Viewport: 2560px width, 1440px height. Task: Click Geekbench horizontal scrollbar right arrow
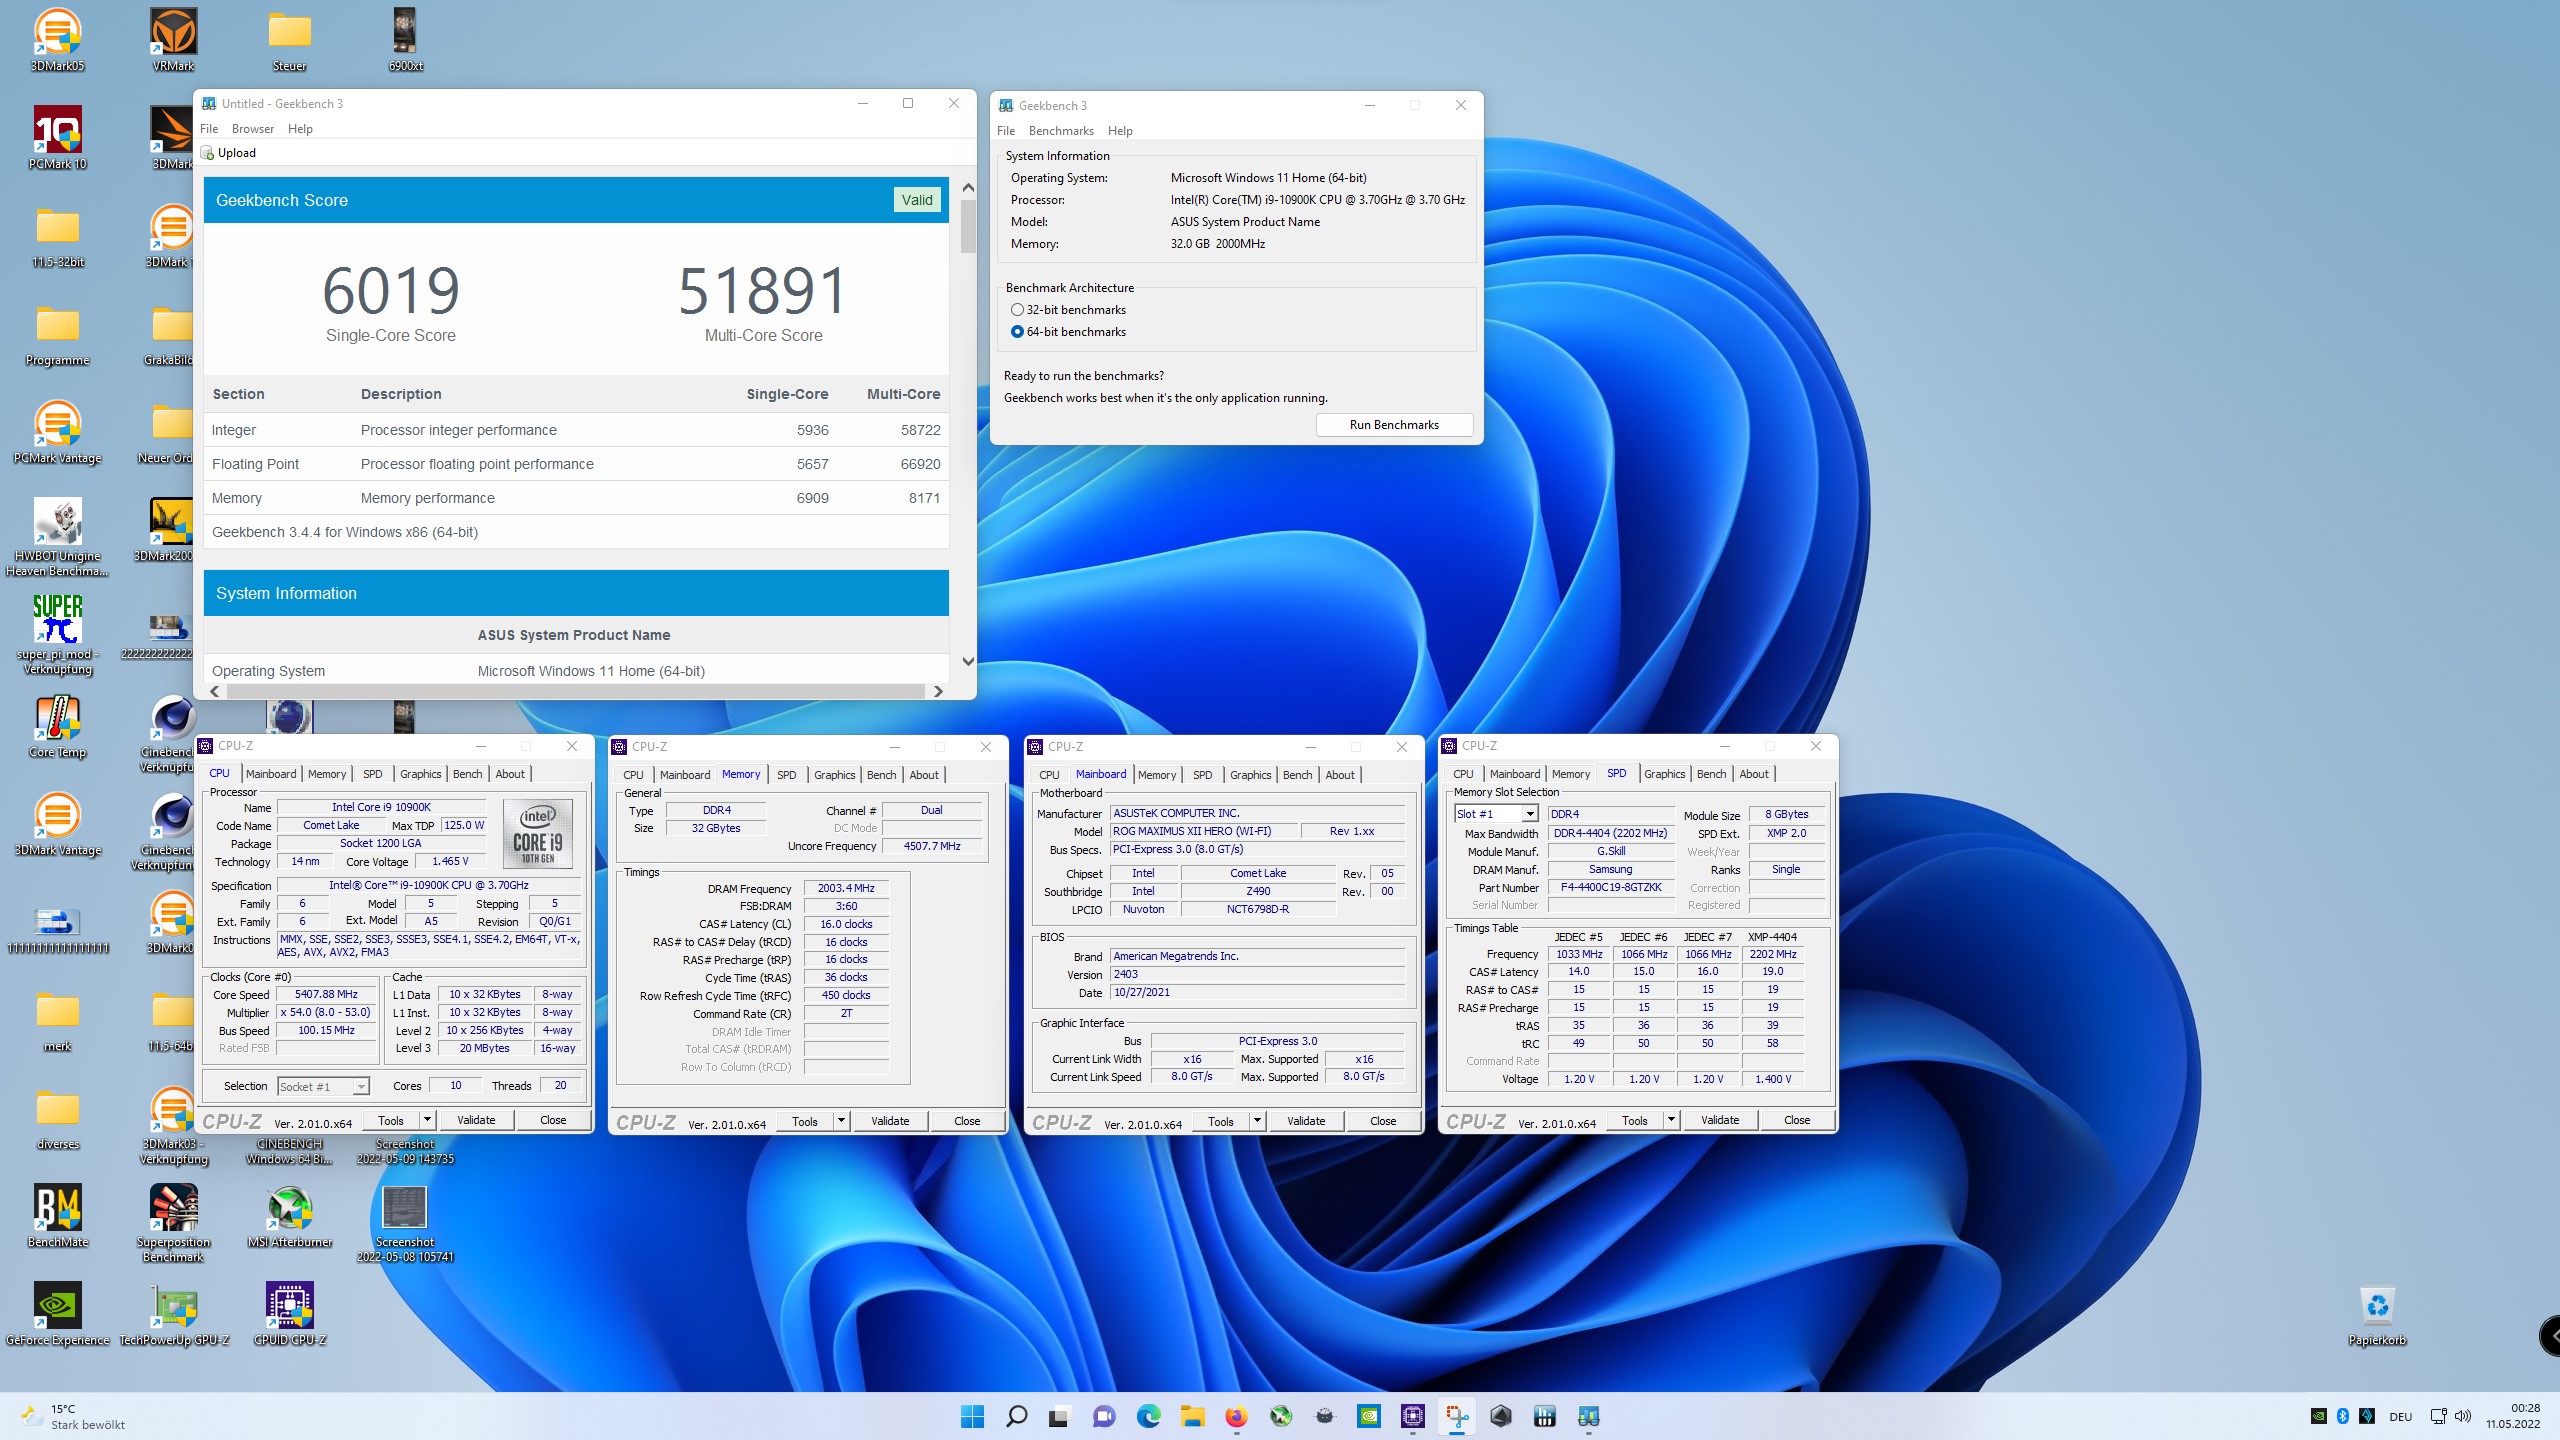click(938, 691)
